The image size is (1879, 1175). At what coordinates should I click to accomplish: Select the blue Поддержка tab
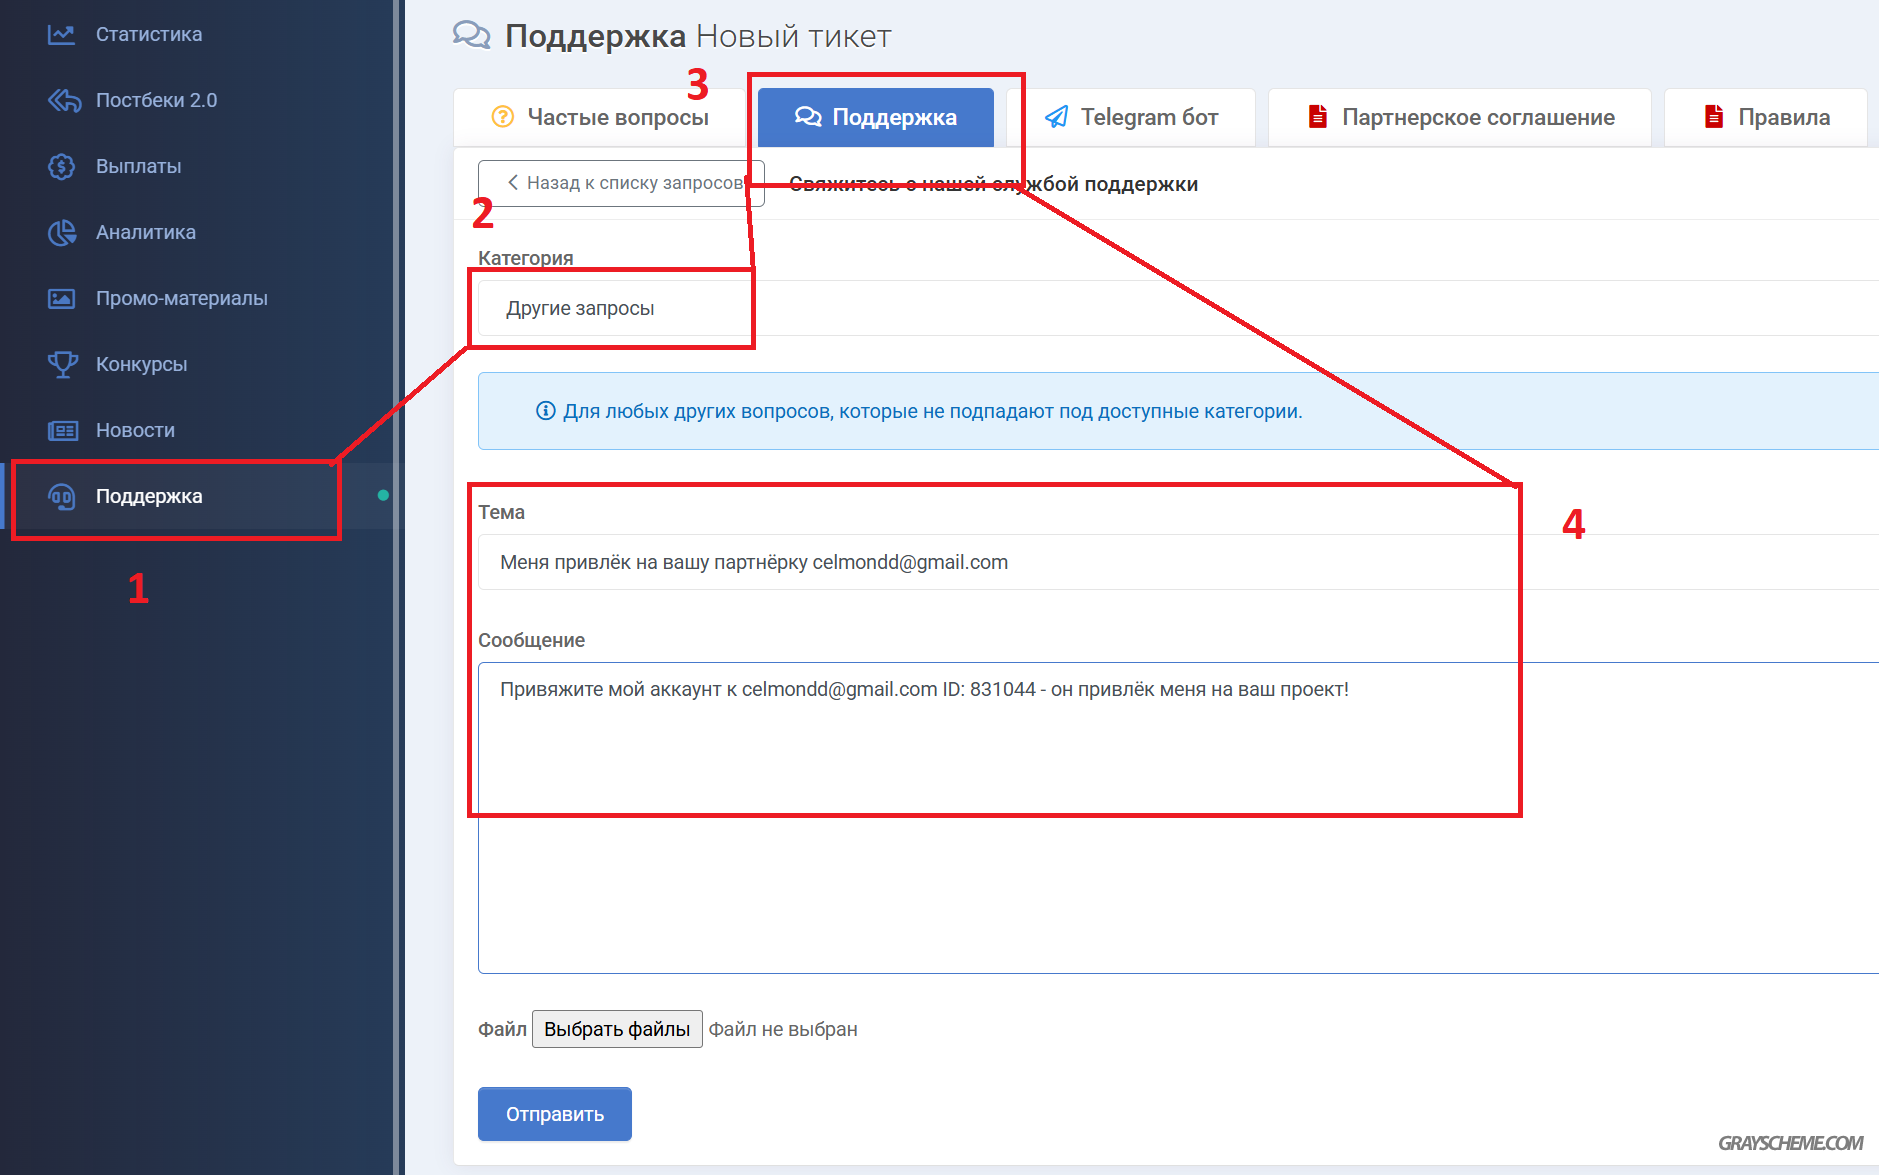(875, 118)
